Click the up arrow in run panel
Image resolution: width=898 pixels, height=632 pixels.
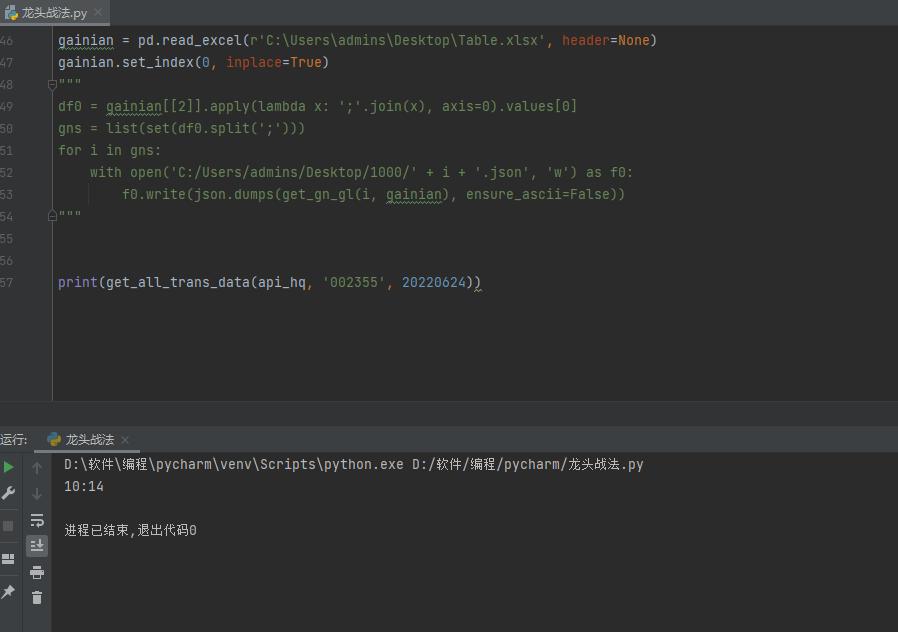37,468
